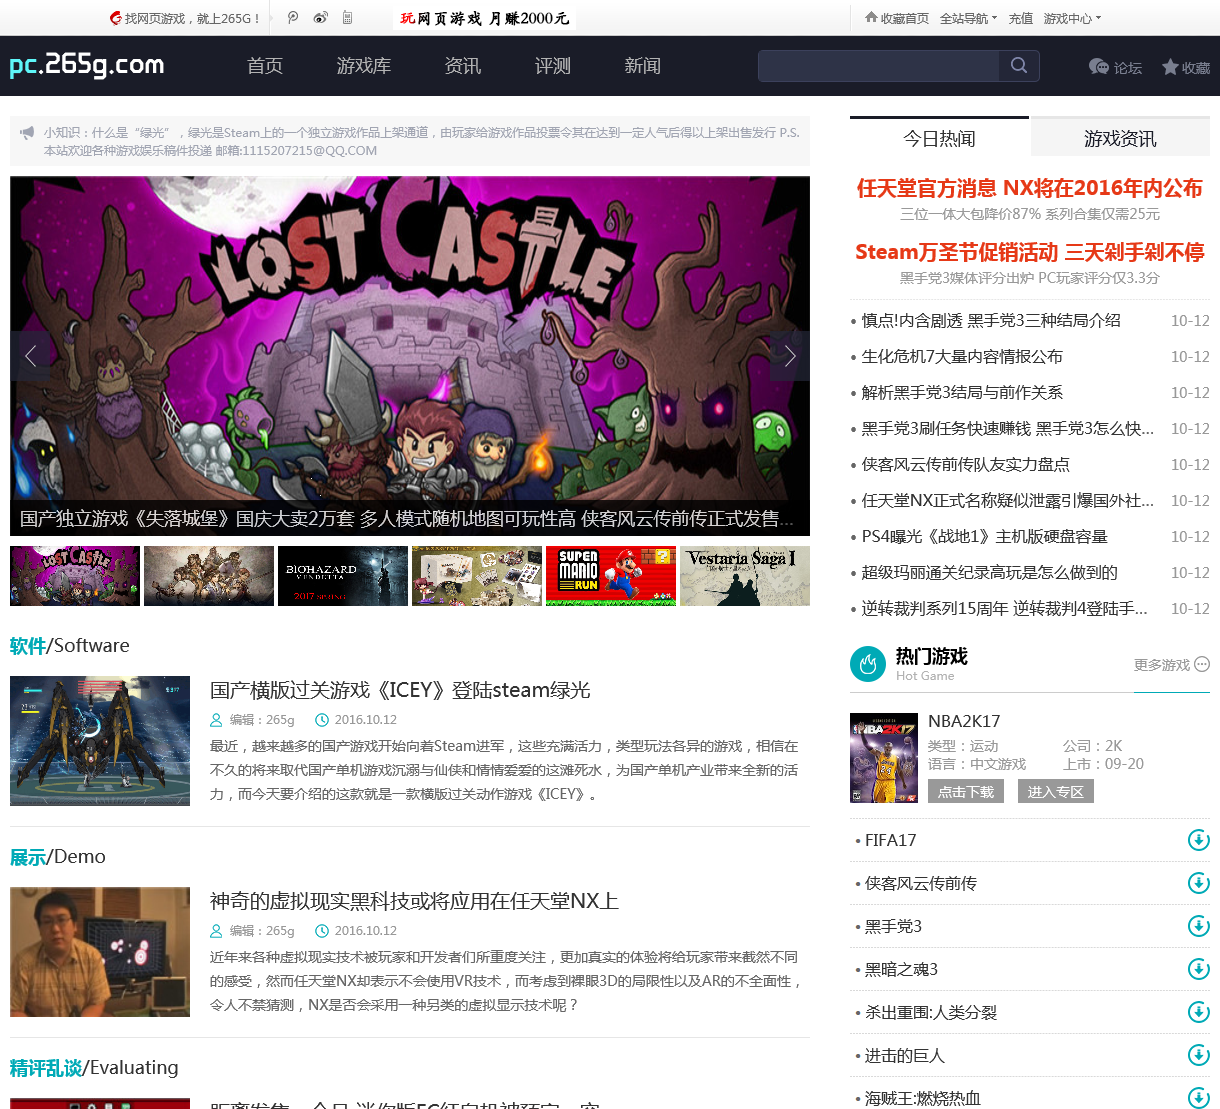Screen dimensions: 1220x1109
Task: Click inside the site search field
Action: pos(879,65)
